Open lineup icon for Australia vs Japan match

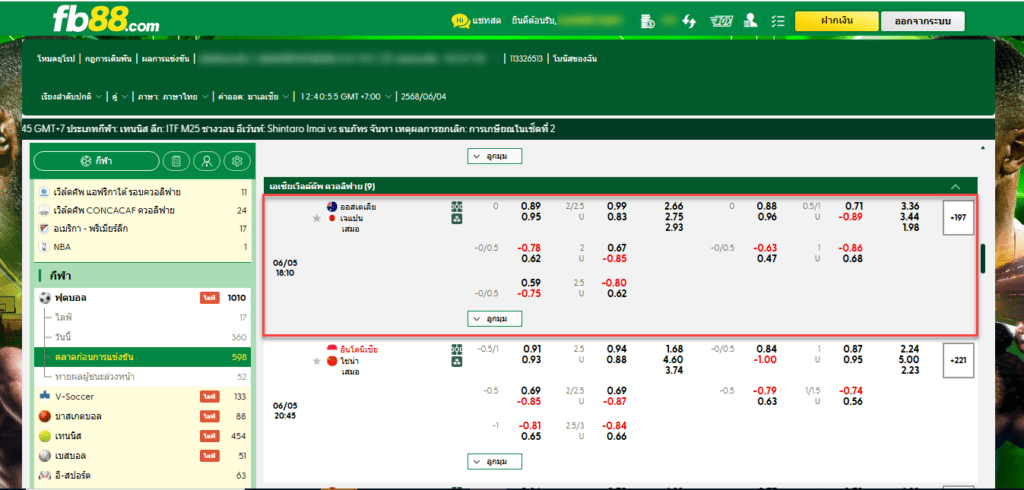[456, 219]
